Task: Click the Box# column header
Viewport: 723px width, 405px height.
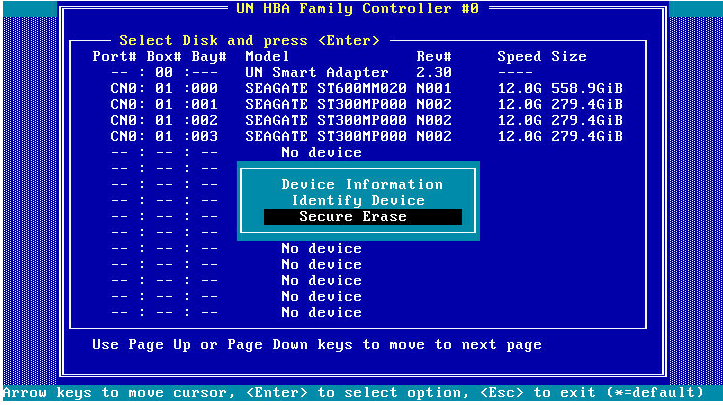Action: (x=164, y=56)
